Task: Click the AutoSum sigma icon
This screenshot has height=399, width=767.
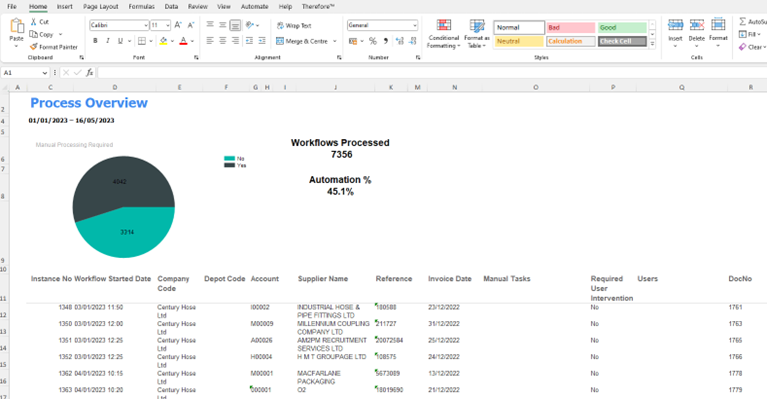Action: pos(743,22)
